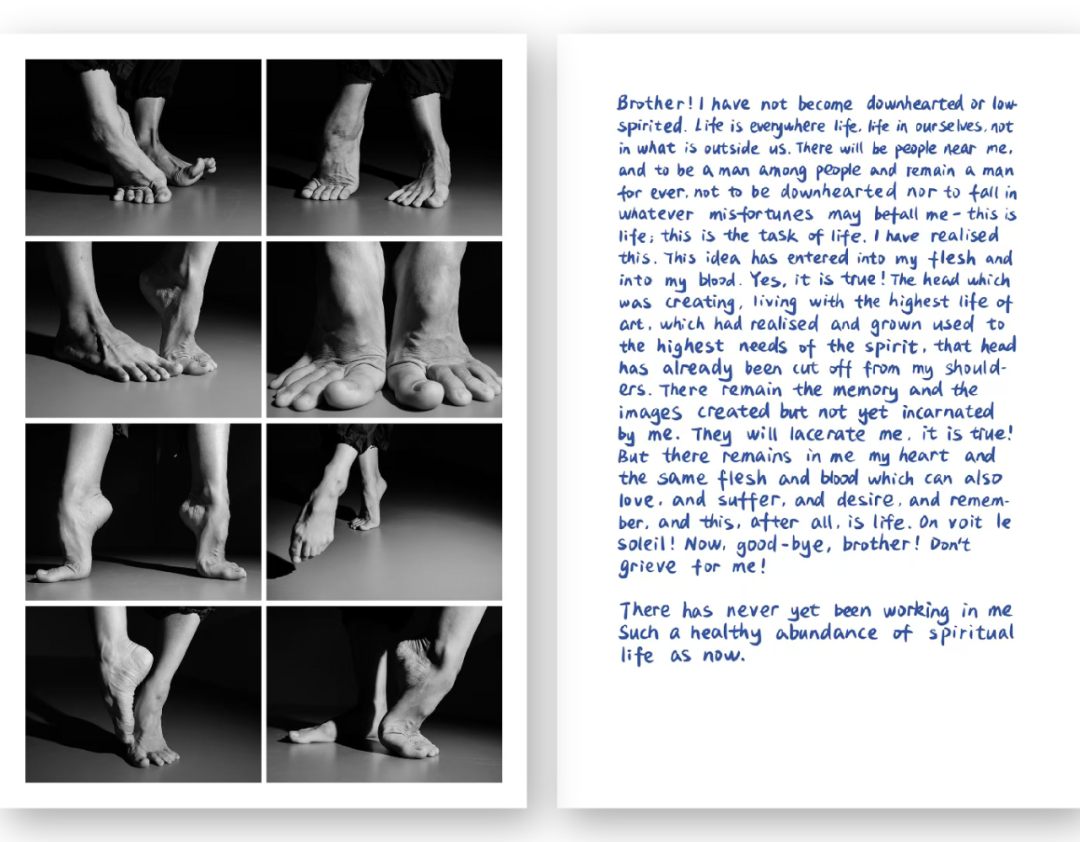Click the phrase "On voit le soleil!"
Image resolution: width=1080 pixels, height=842 pixels.
[x=938, y=523]
